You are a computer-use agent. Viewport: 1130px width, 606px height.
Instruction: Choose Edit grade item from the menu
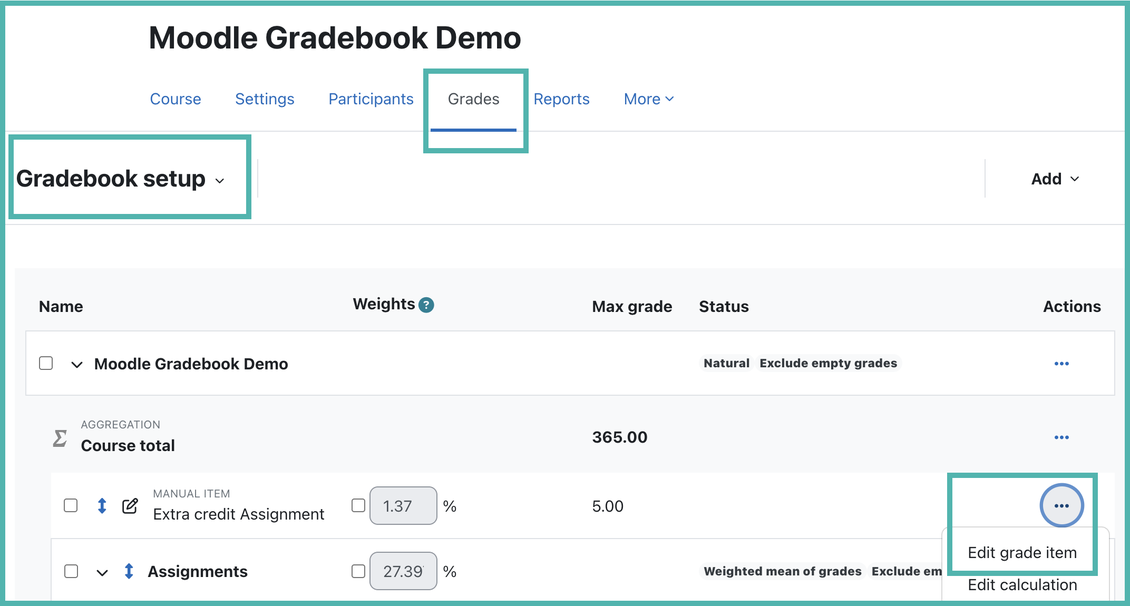point(1021,552)
